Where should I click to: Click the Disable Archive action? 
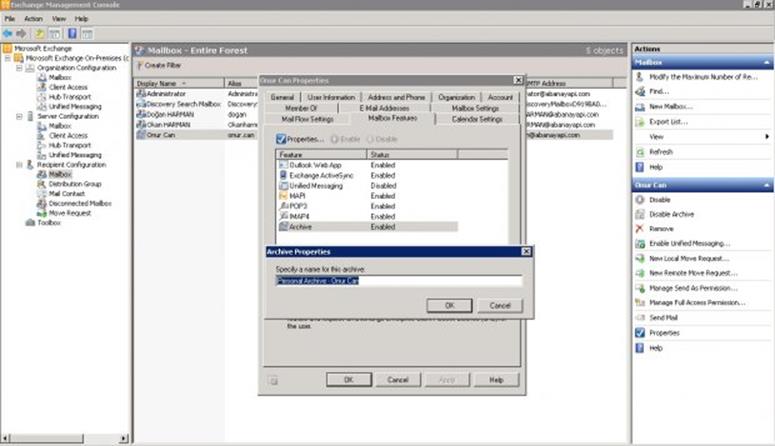pos(671,214)
